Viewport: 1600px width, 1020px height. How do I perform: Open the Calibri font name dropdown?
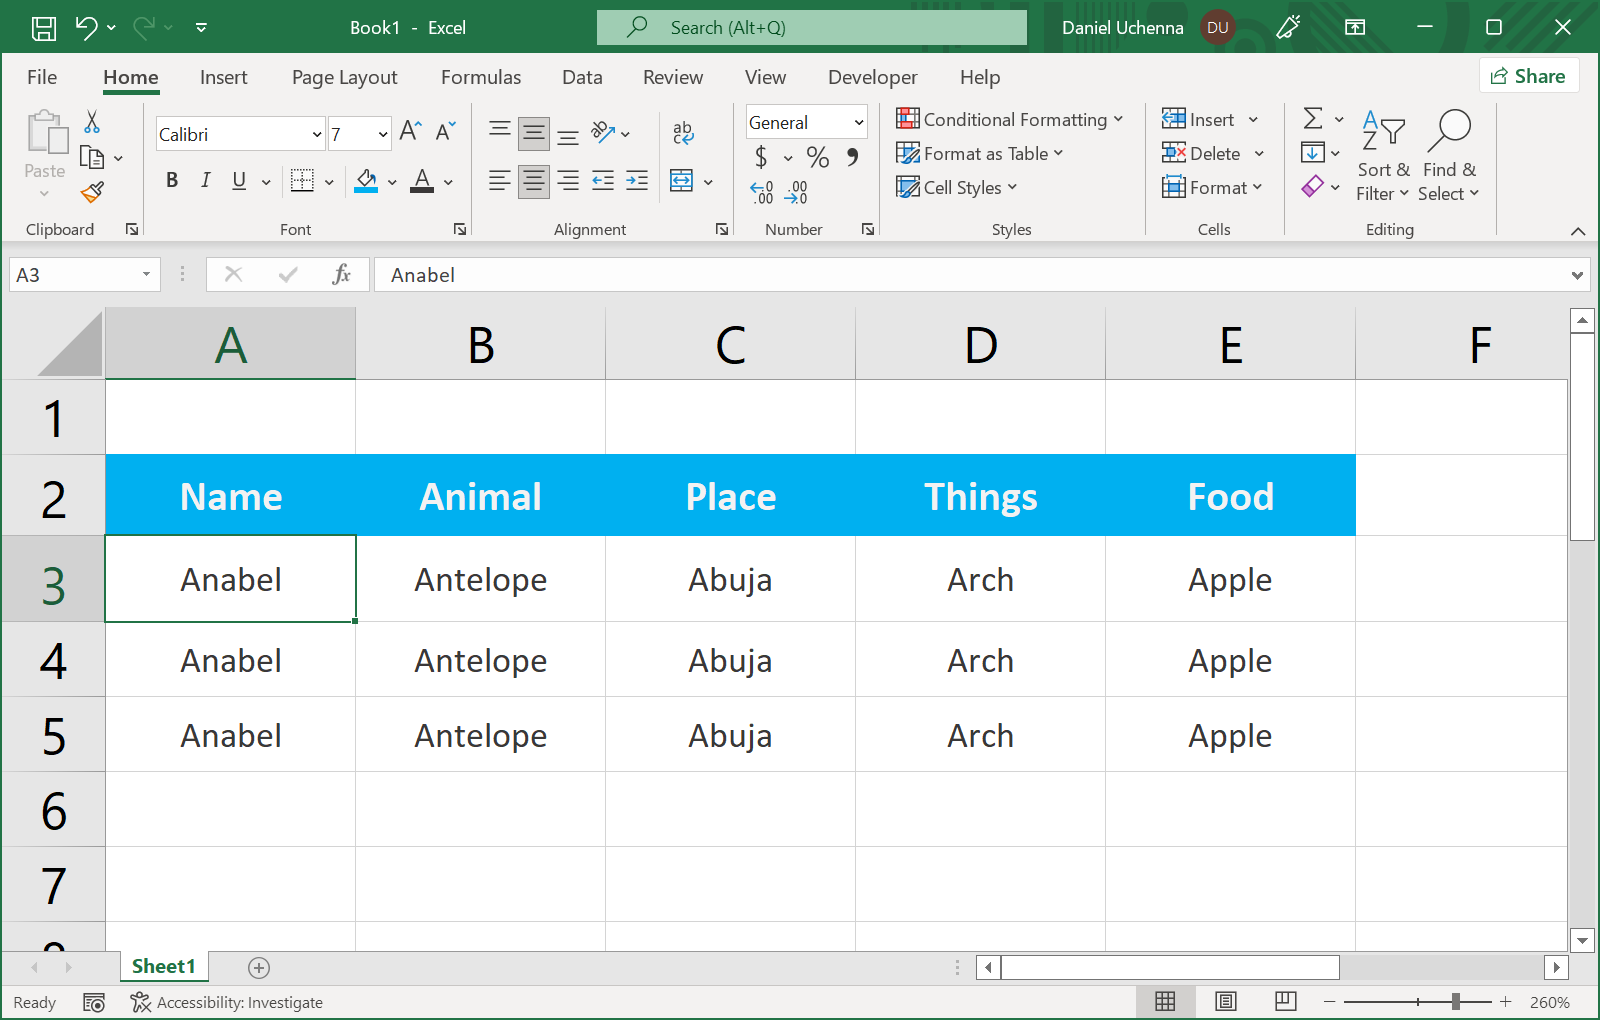(x=317, y=134)
